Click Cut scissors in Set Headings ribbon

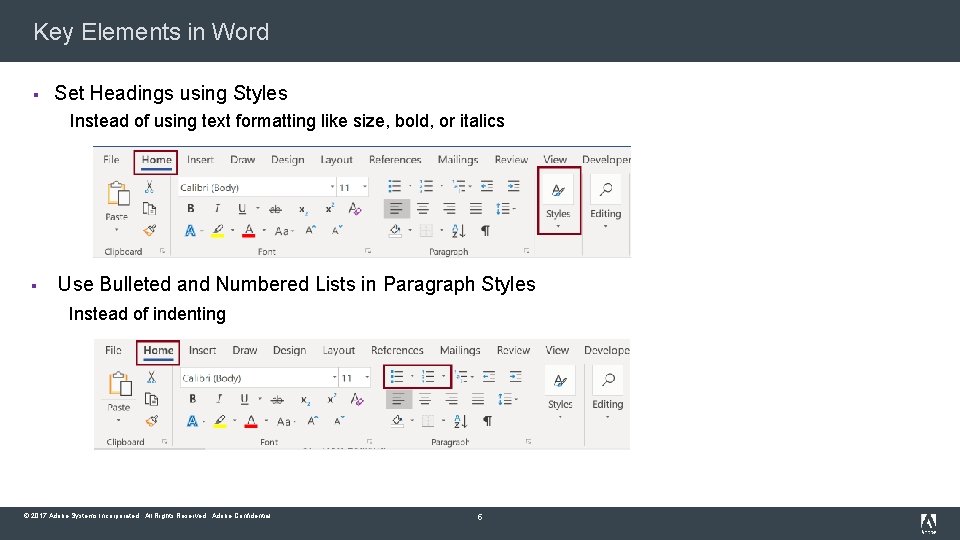point(149,187)
